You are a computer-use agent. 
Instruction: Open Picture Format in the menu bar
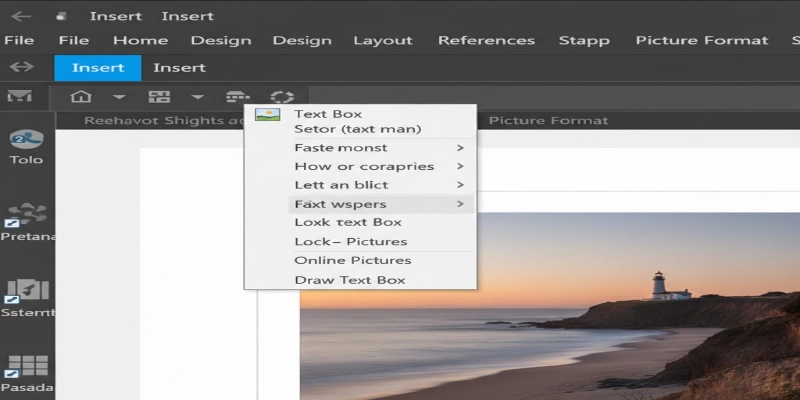click(x=701, y=41)
